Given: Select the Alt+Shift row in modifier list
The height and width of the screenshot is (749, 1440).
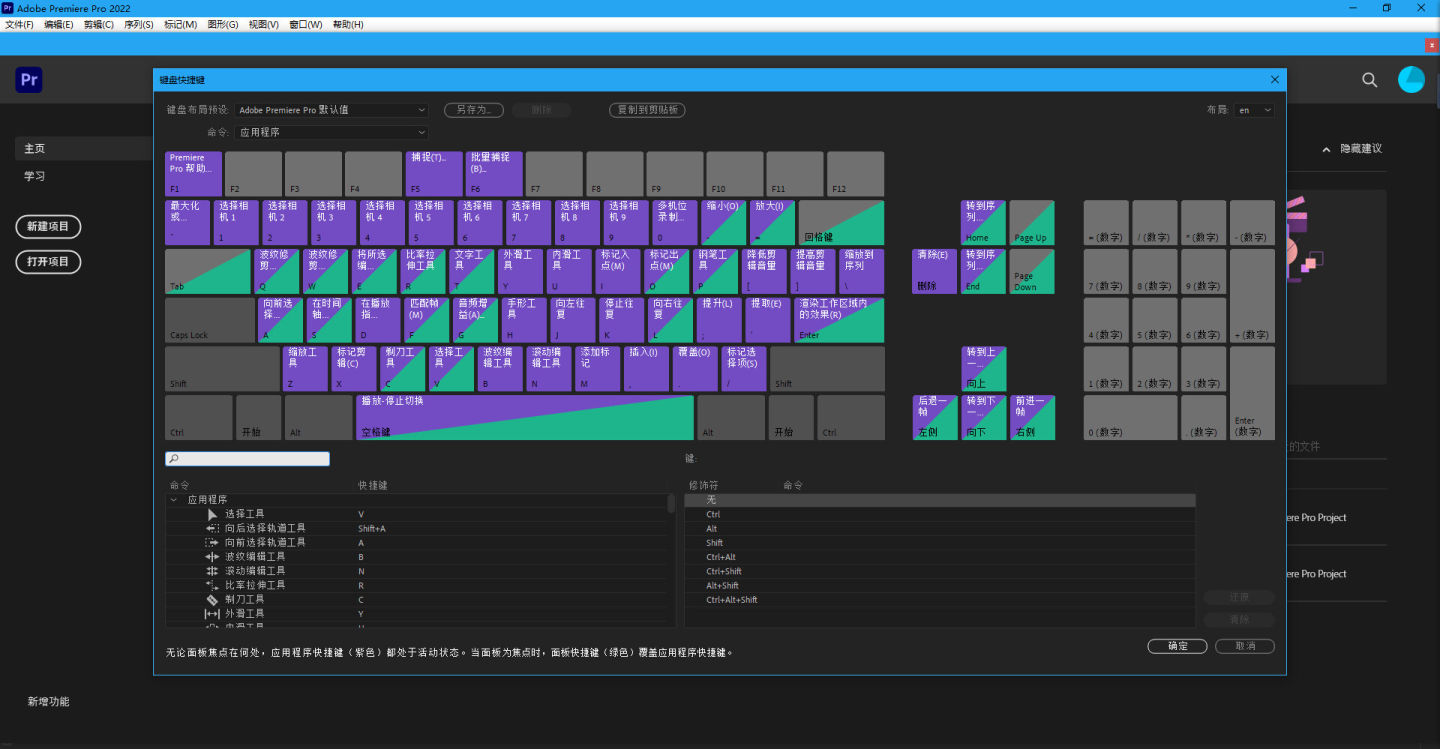Looking at the screenshot, I should [940, 585].
